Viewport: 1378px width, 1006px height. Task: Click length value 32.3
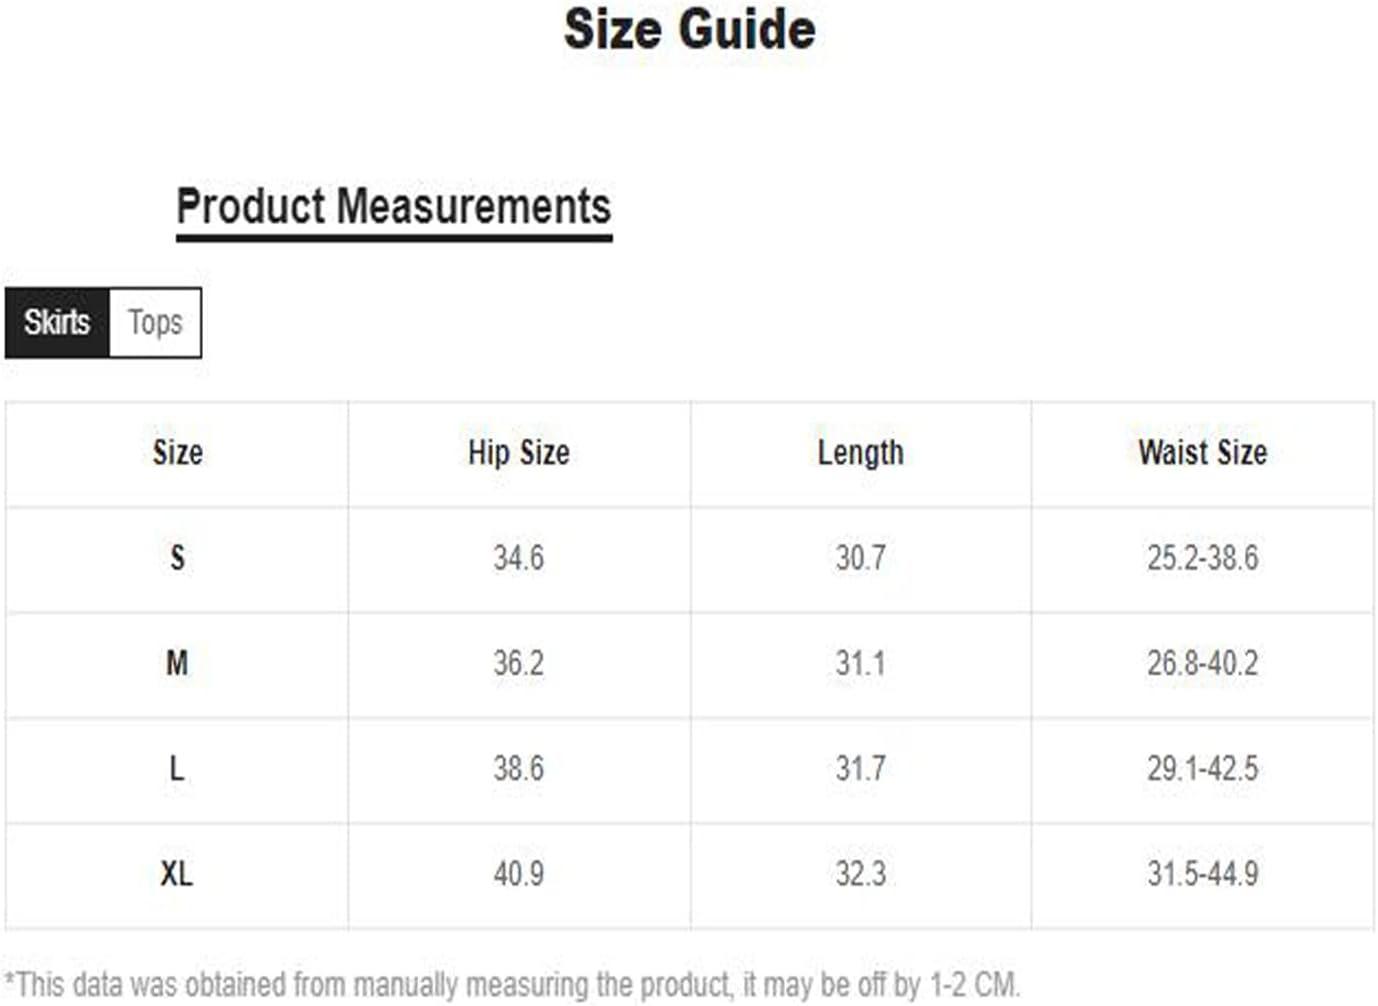[x=861, y=874]
